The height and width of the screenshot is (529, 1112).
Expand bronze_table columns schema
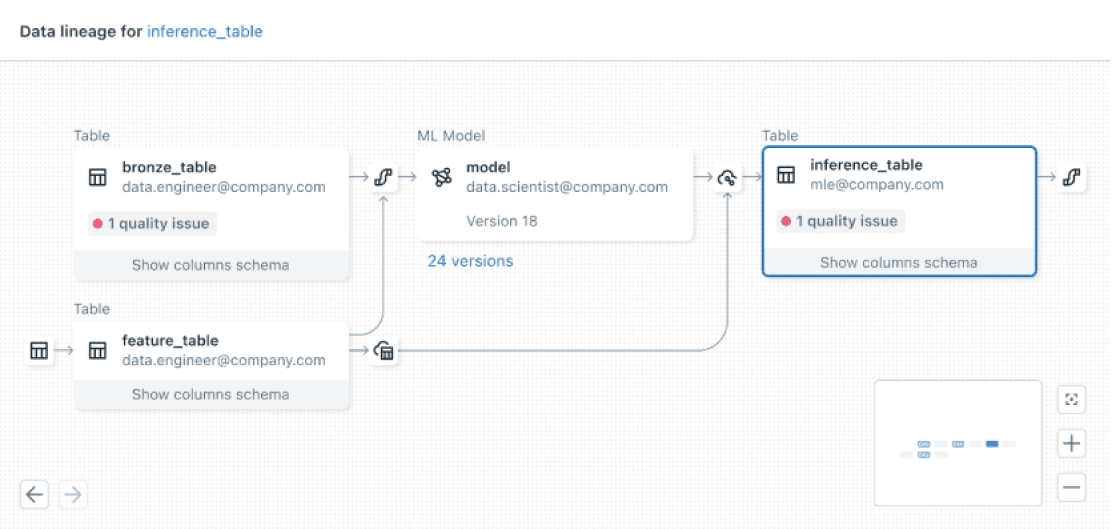coord(210,265)
